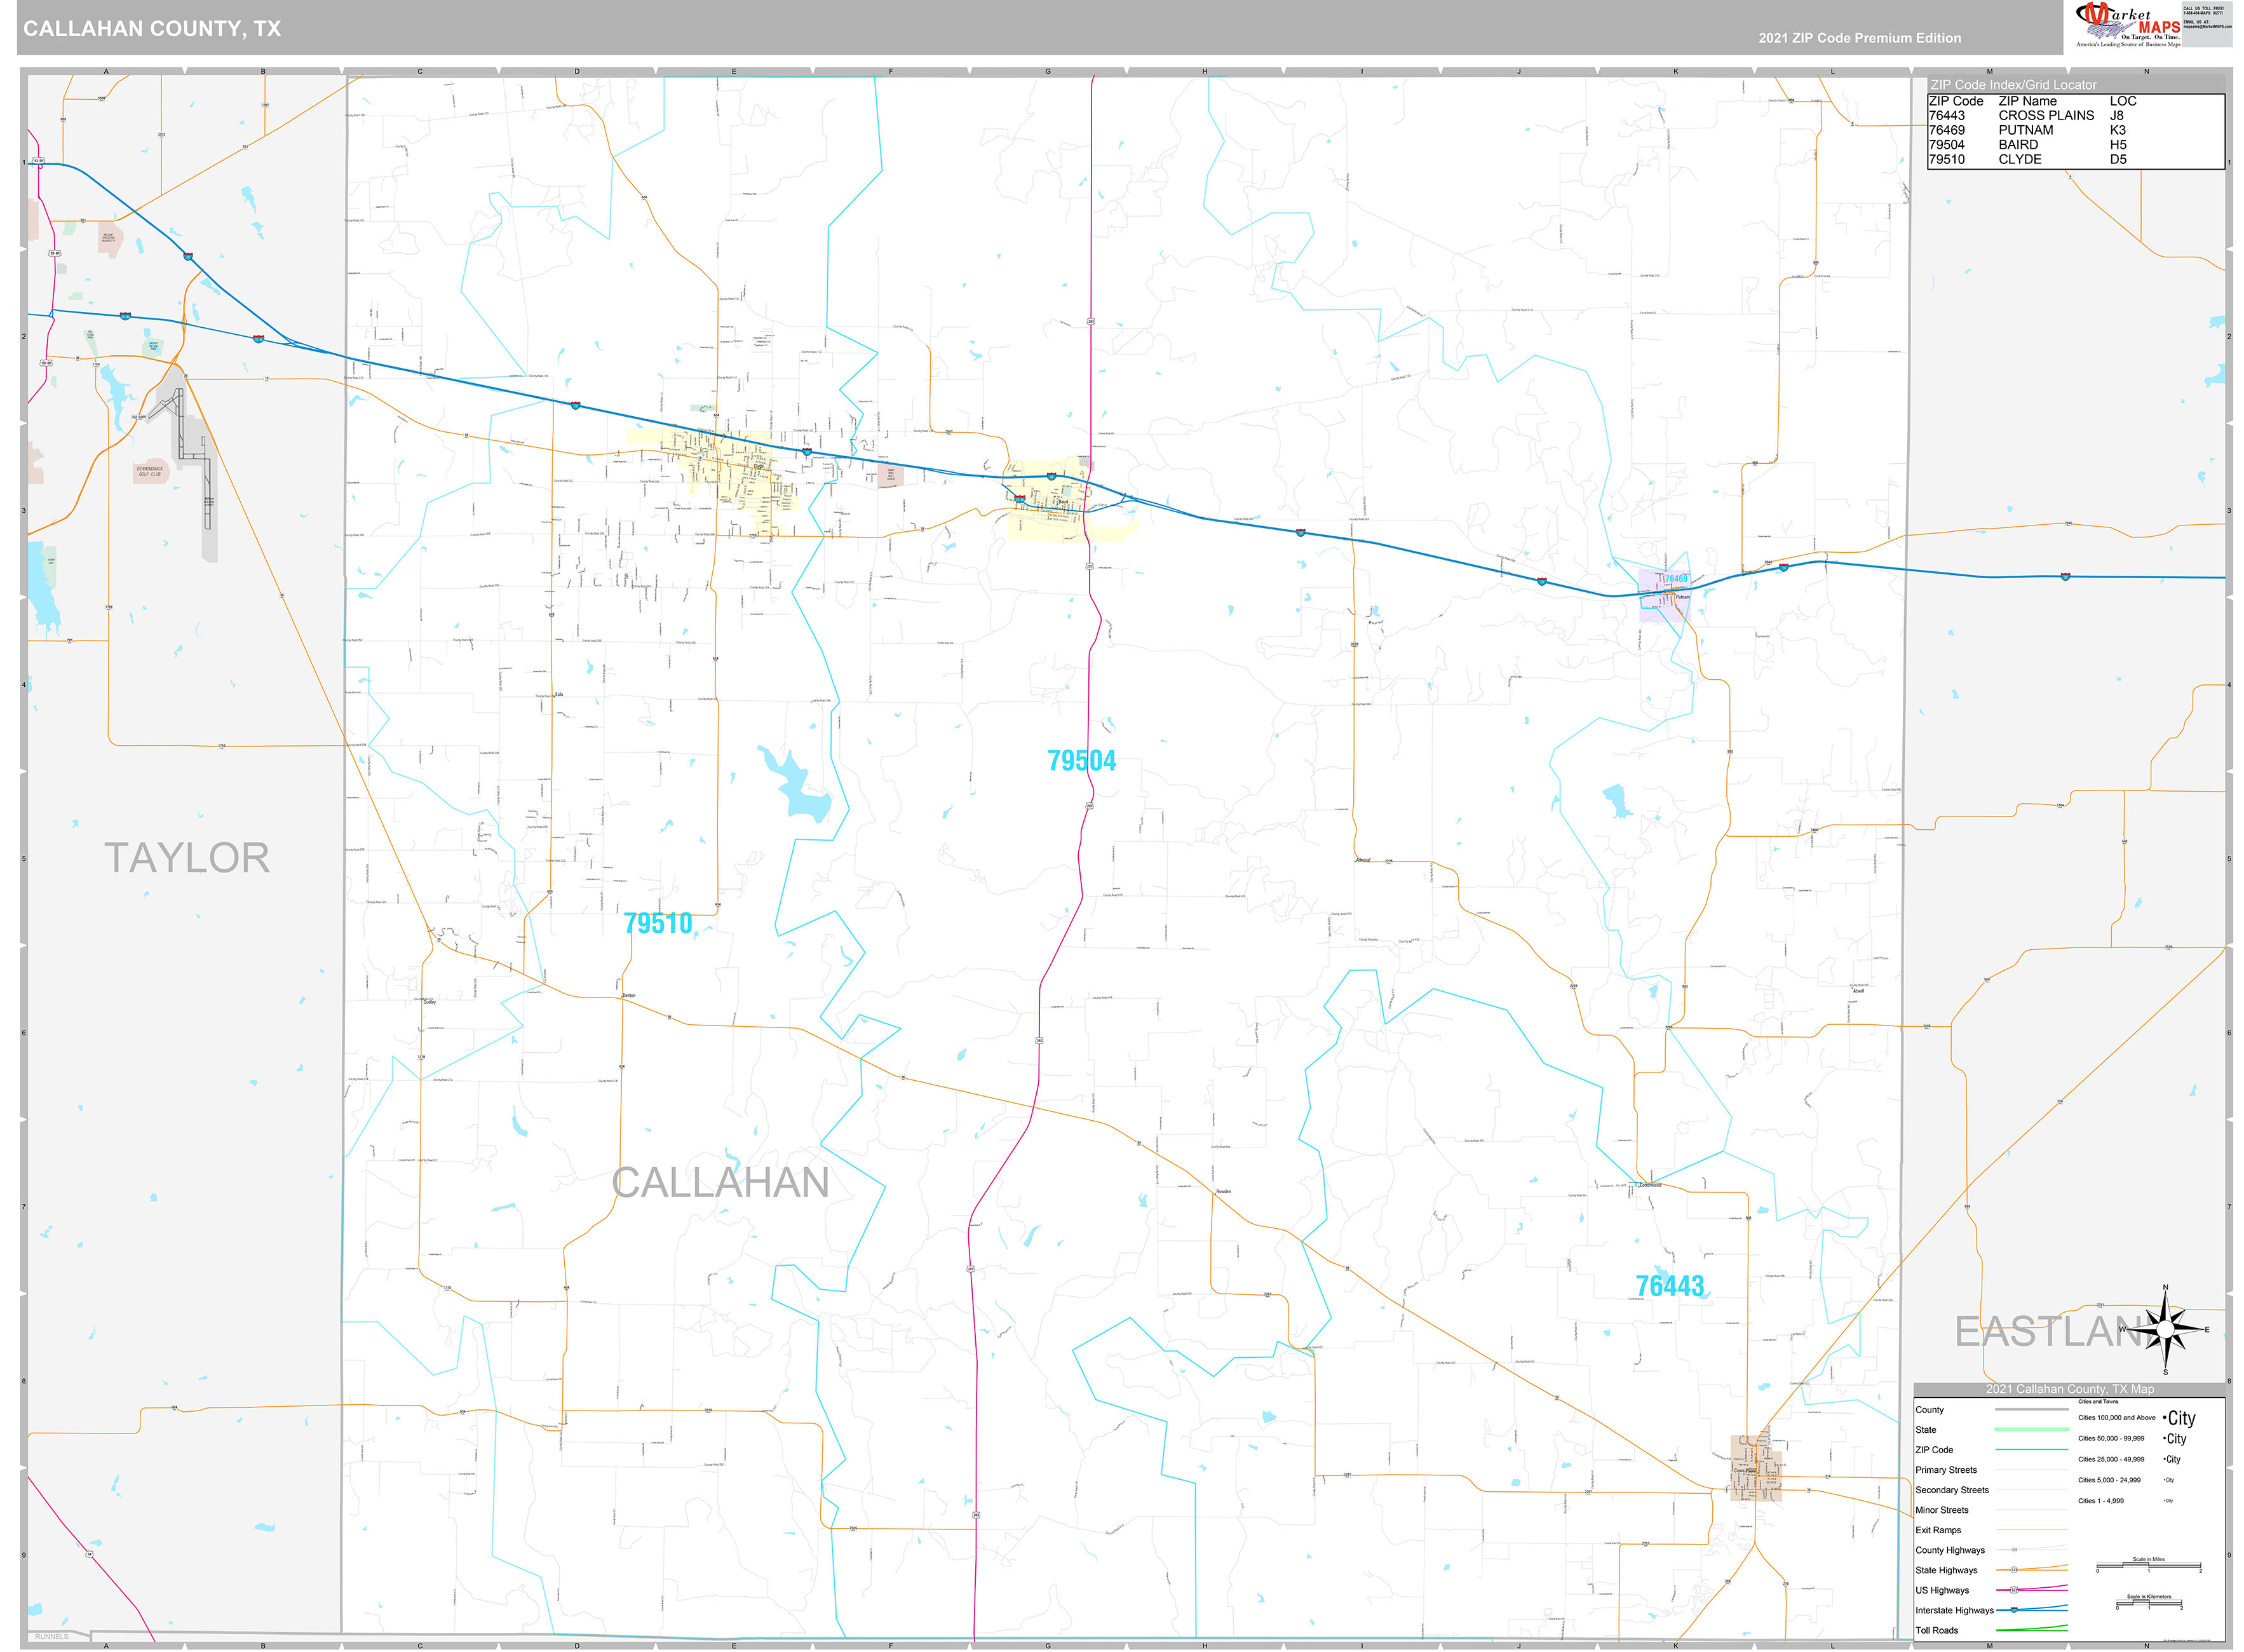
Task: Click the large 79504 label on the map
Action: pyautogui.click(x=1081, y=761)
